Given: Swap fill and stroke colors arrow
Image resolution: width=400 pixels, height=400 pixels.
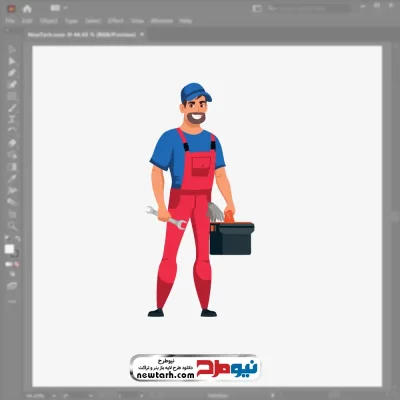Looking at the screenshot, I should tap(18, 239).
